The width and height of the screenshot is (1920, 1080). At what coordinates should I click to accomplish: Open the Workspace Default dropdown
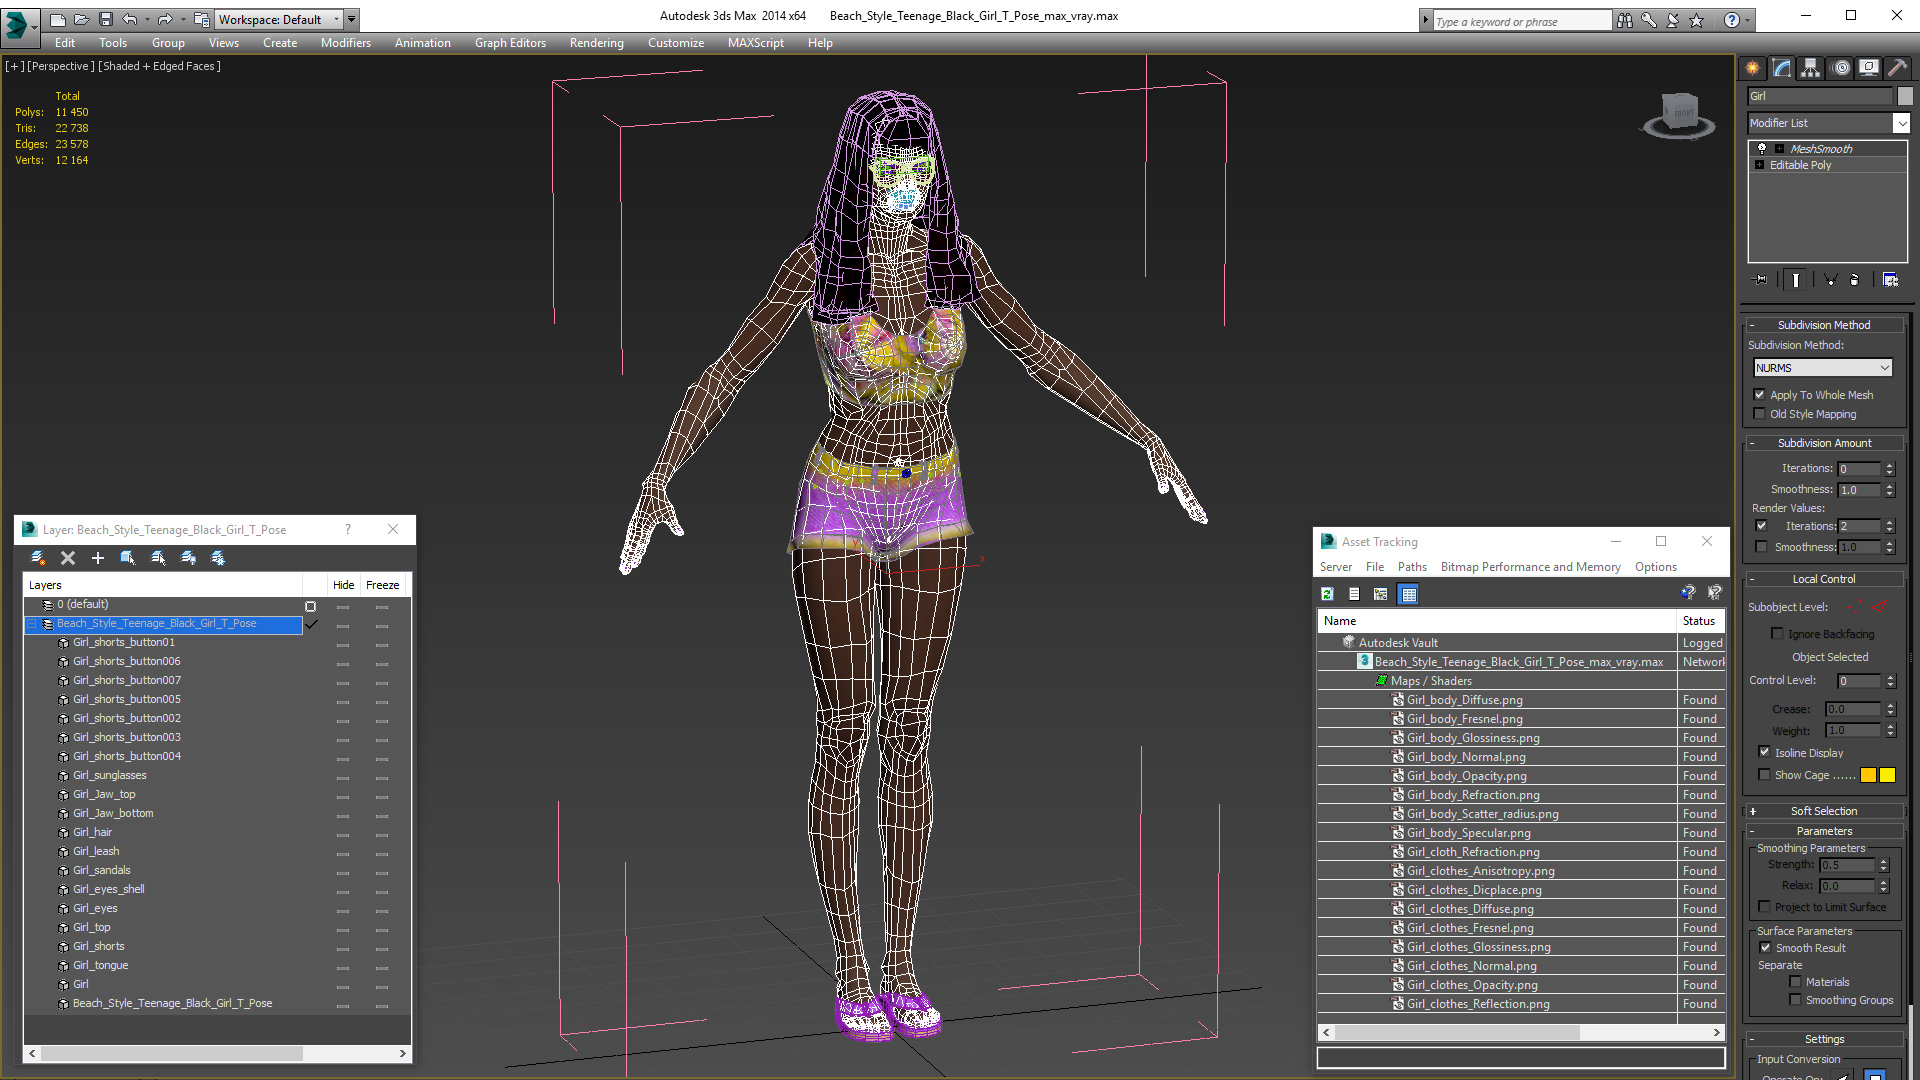(x=279, y=19)
